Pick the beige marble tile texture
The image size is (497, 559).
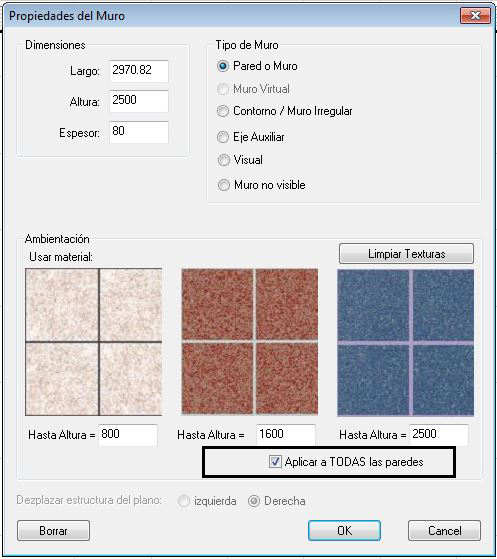pos(93,342)
